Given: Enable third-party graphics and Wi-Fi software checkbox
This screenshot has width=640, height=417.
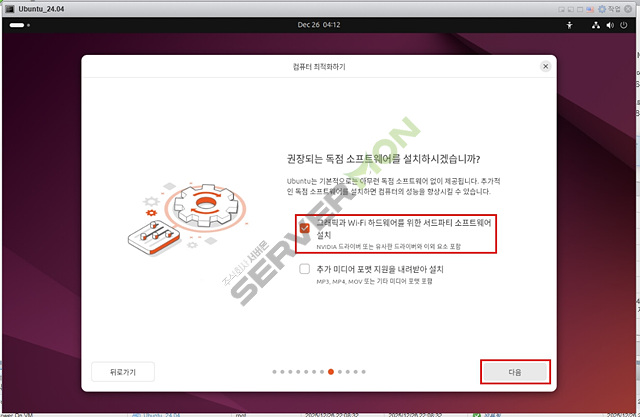Looking at the screenshot, I should [x=304, y=228].
